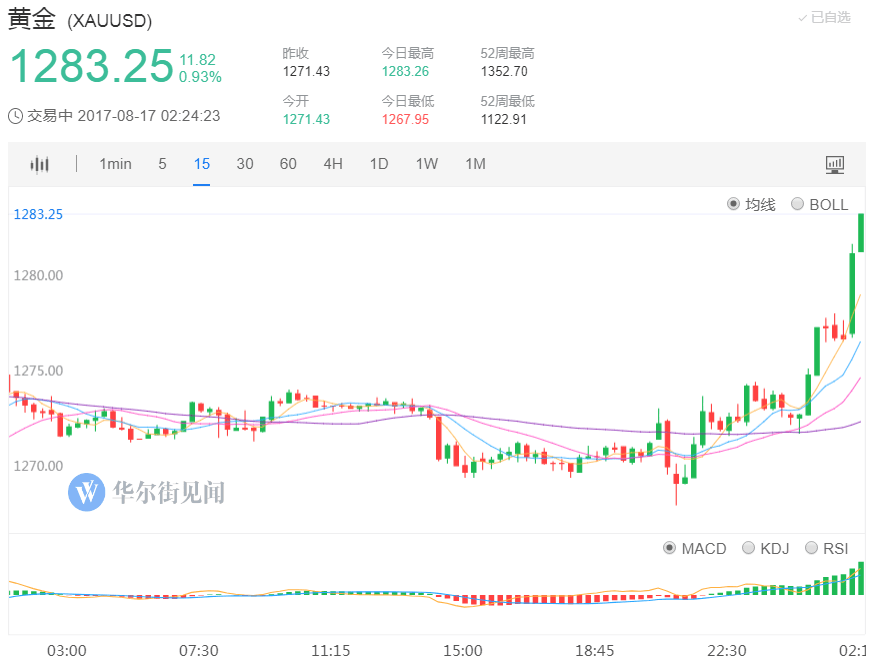Switch to the 1D timeframe
The height and width of the screenshot is (662, 872).
coord(379,164)
